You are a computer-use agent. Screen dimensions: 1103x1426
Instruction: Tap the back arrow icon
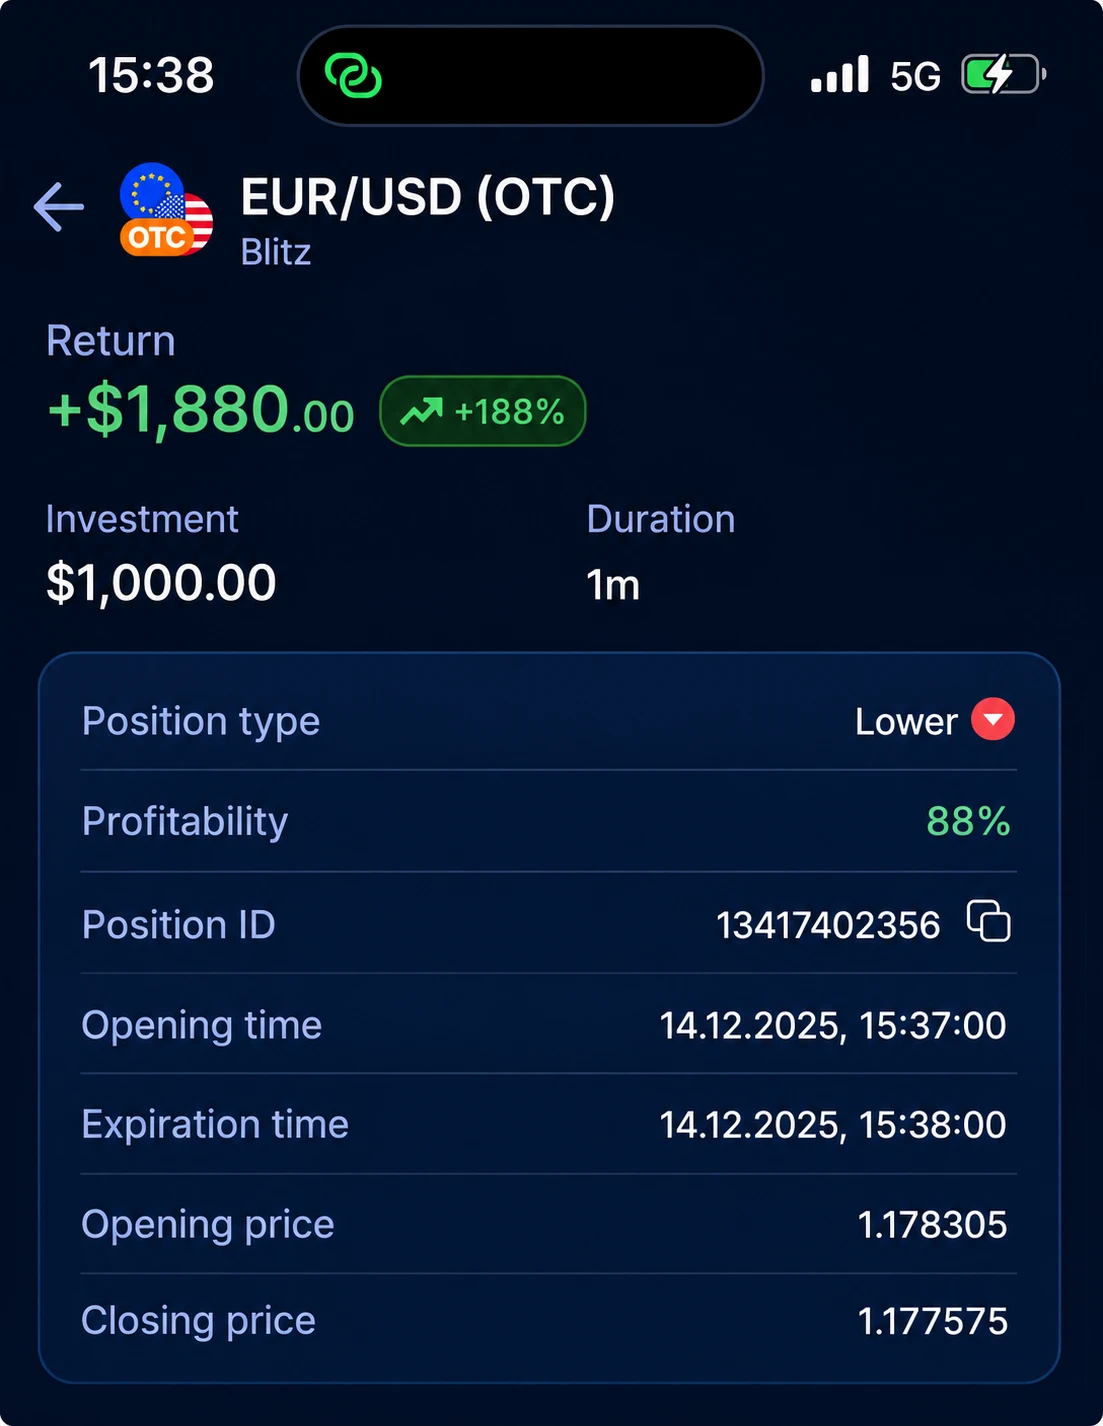pyautogui.click(x=59, y=207)
